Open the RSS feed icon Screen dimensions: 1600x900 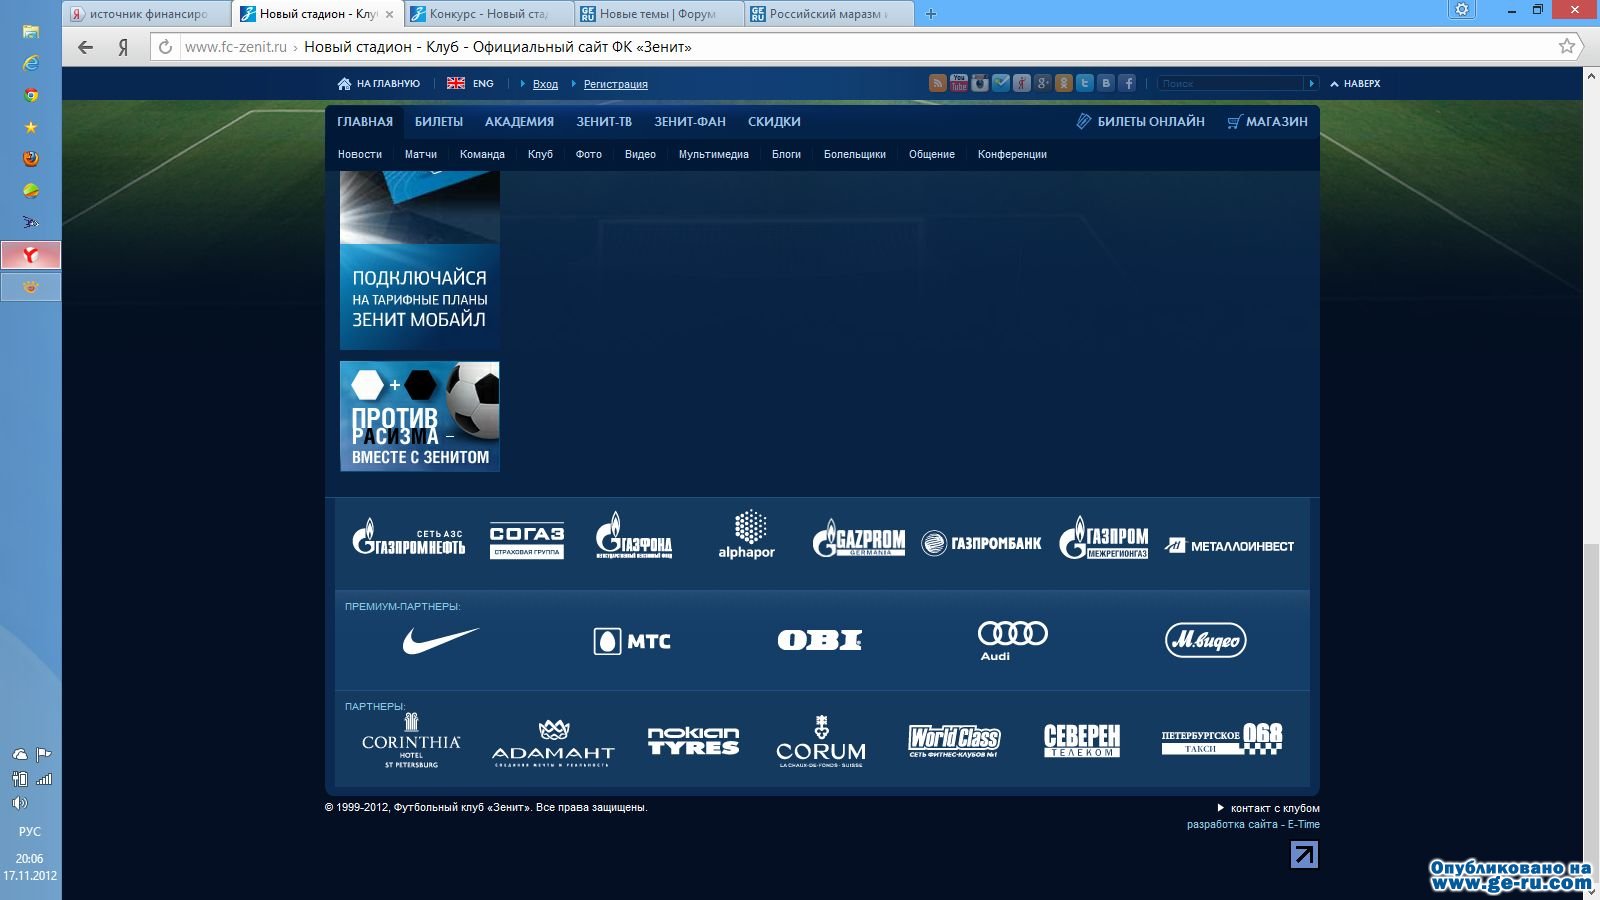tap(937, 83)
